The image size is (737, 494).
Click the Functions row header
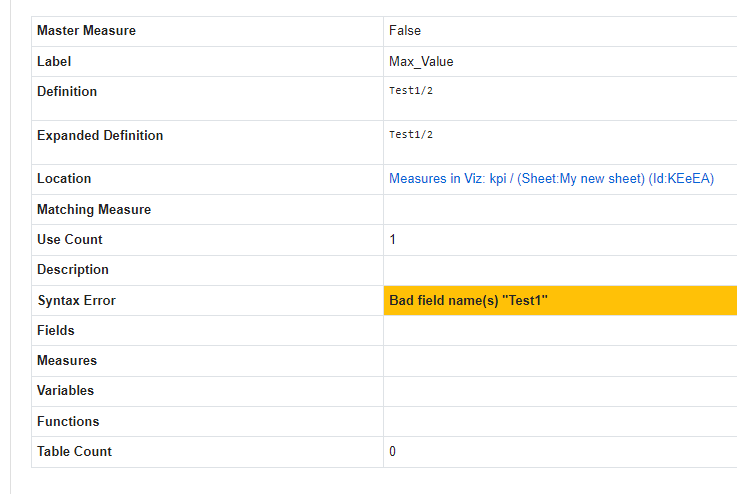pyautogui.click(x=68, y=422)
